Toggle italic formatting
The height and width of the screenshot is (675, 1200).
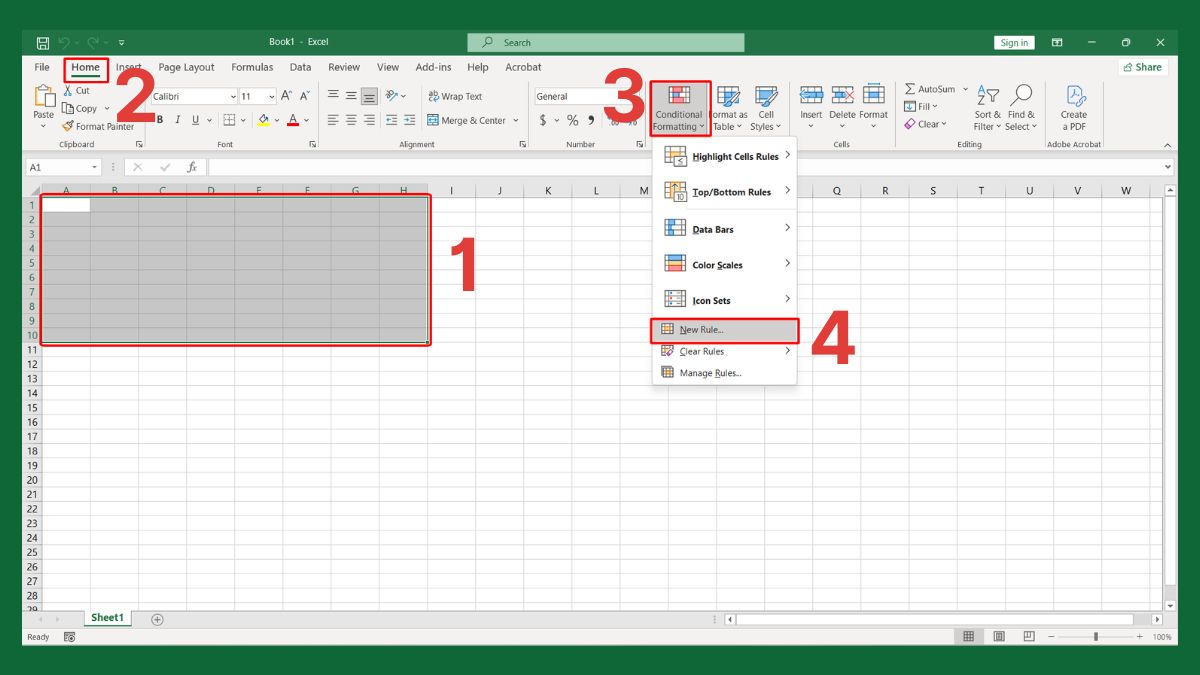[177, 118]
